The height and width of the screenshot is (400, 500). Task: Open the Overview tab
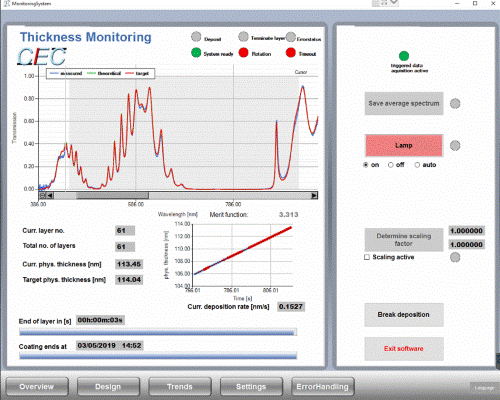click(x=37, y=387)
